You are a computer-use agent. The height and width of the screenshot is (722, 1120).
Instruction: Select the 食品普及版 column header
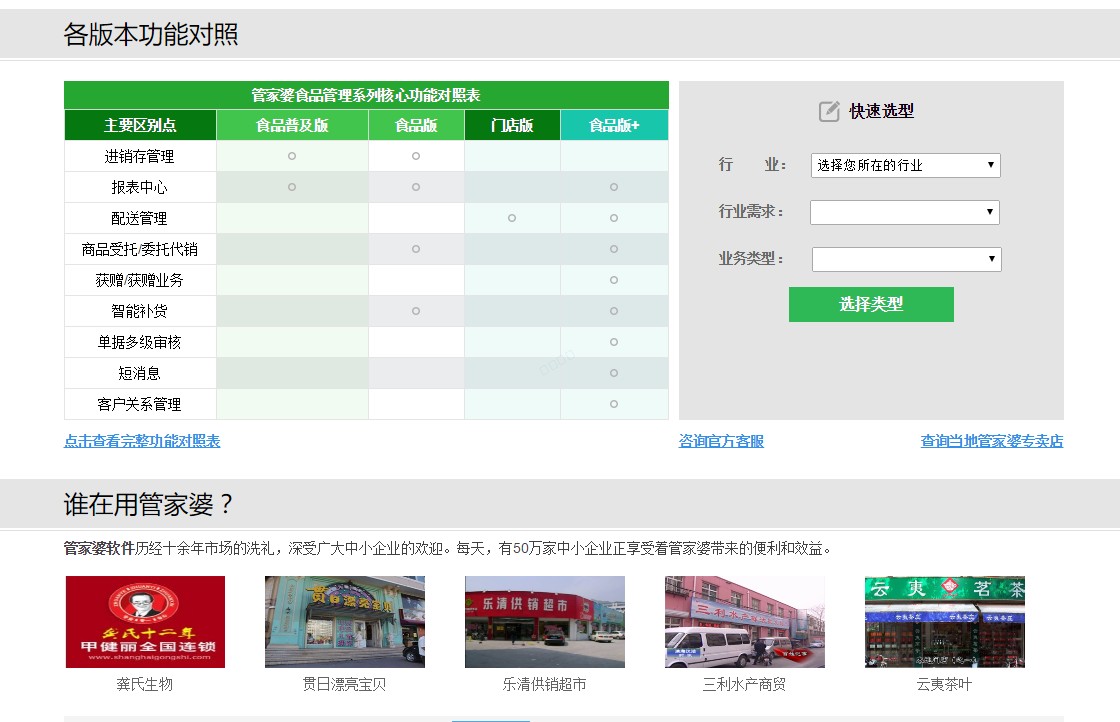(x=292, y=125)
